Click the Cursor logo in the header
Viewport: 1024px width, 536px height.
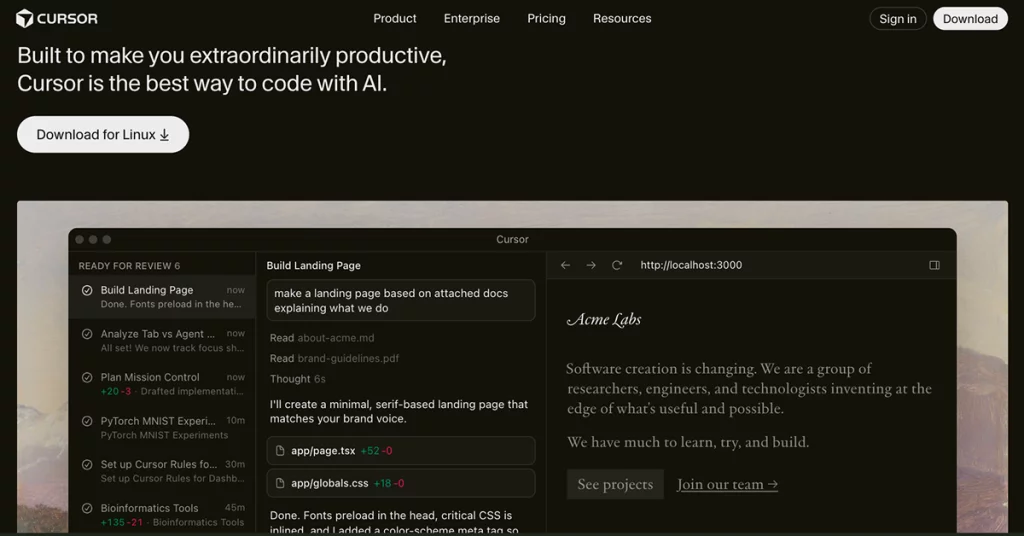(x=57, y=18)
